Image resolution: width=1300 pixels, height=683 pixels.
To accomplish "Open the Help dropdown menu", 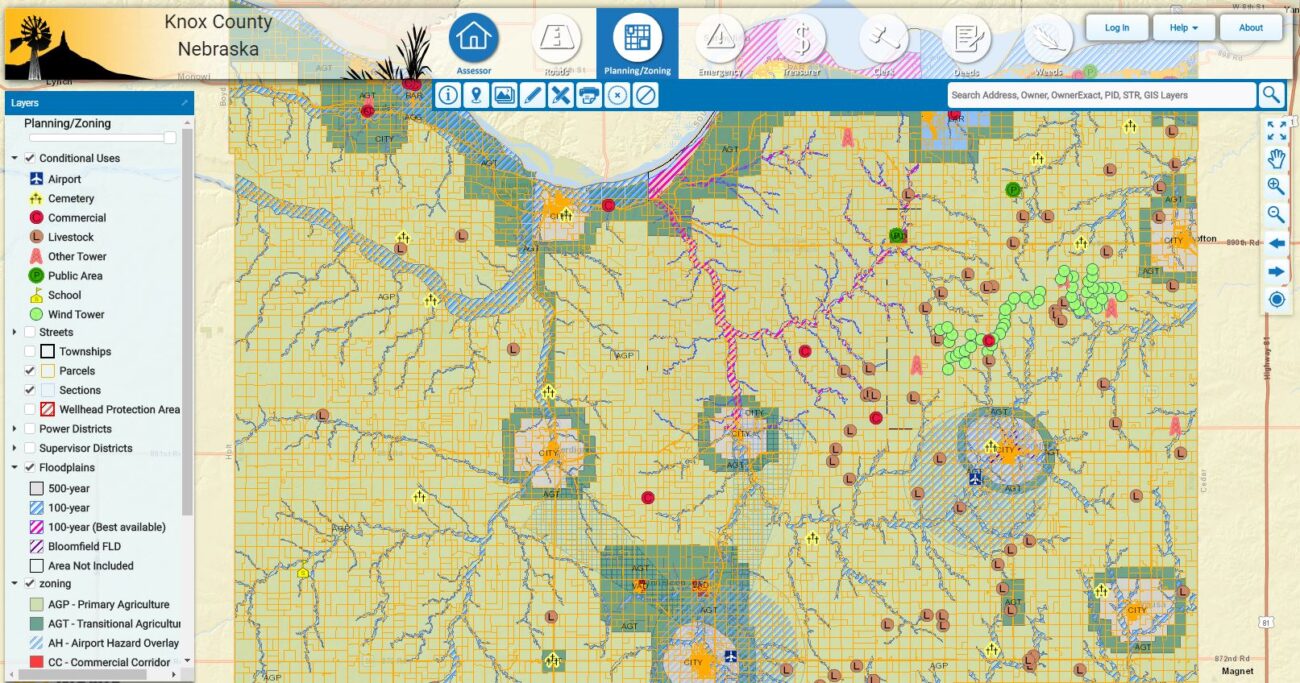I will [1183, 28].
